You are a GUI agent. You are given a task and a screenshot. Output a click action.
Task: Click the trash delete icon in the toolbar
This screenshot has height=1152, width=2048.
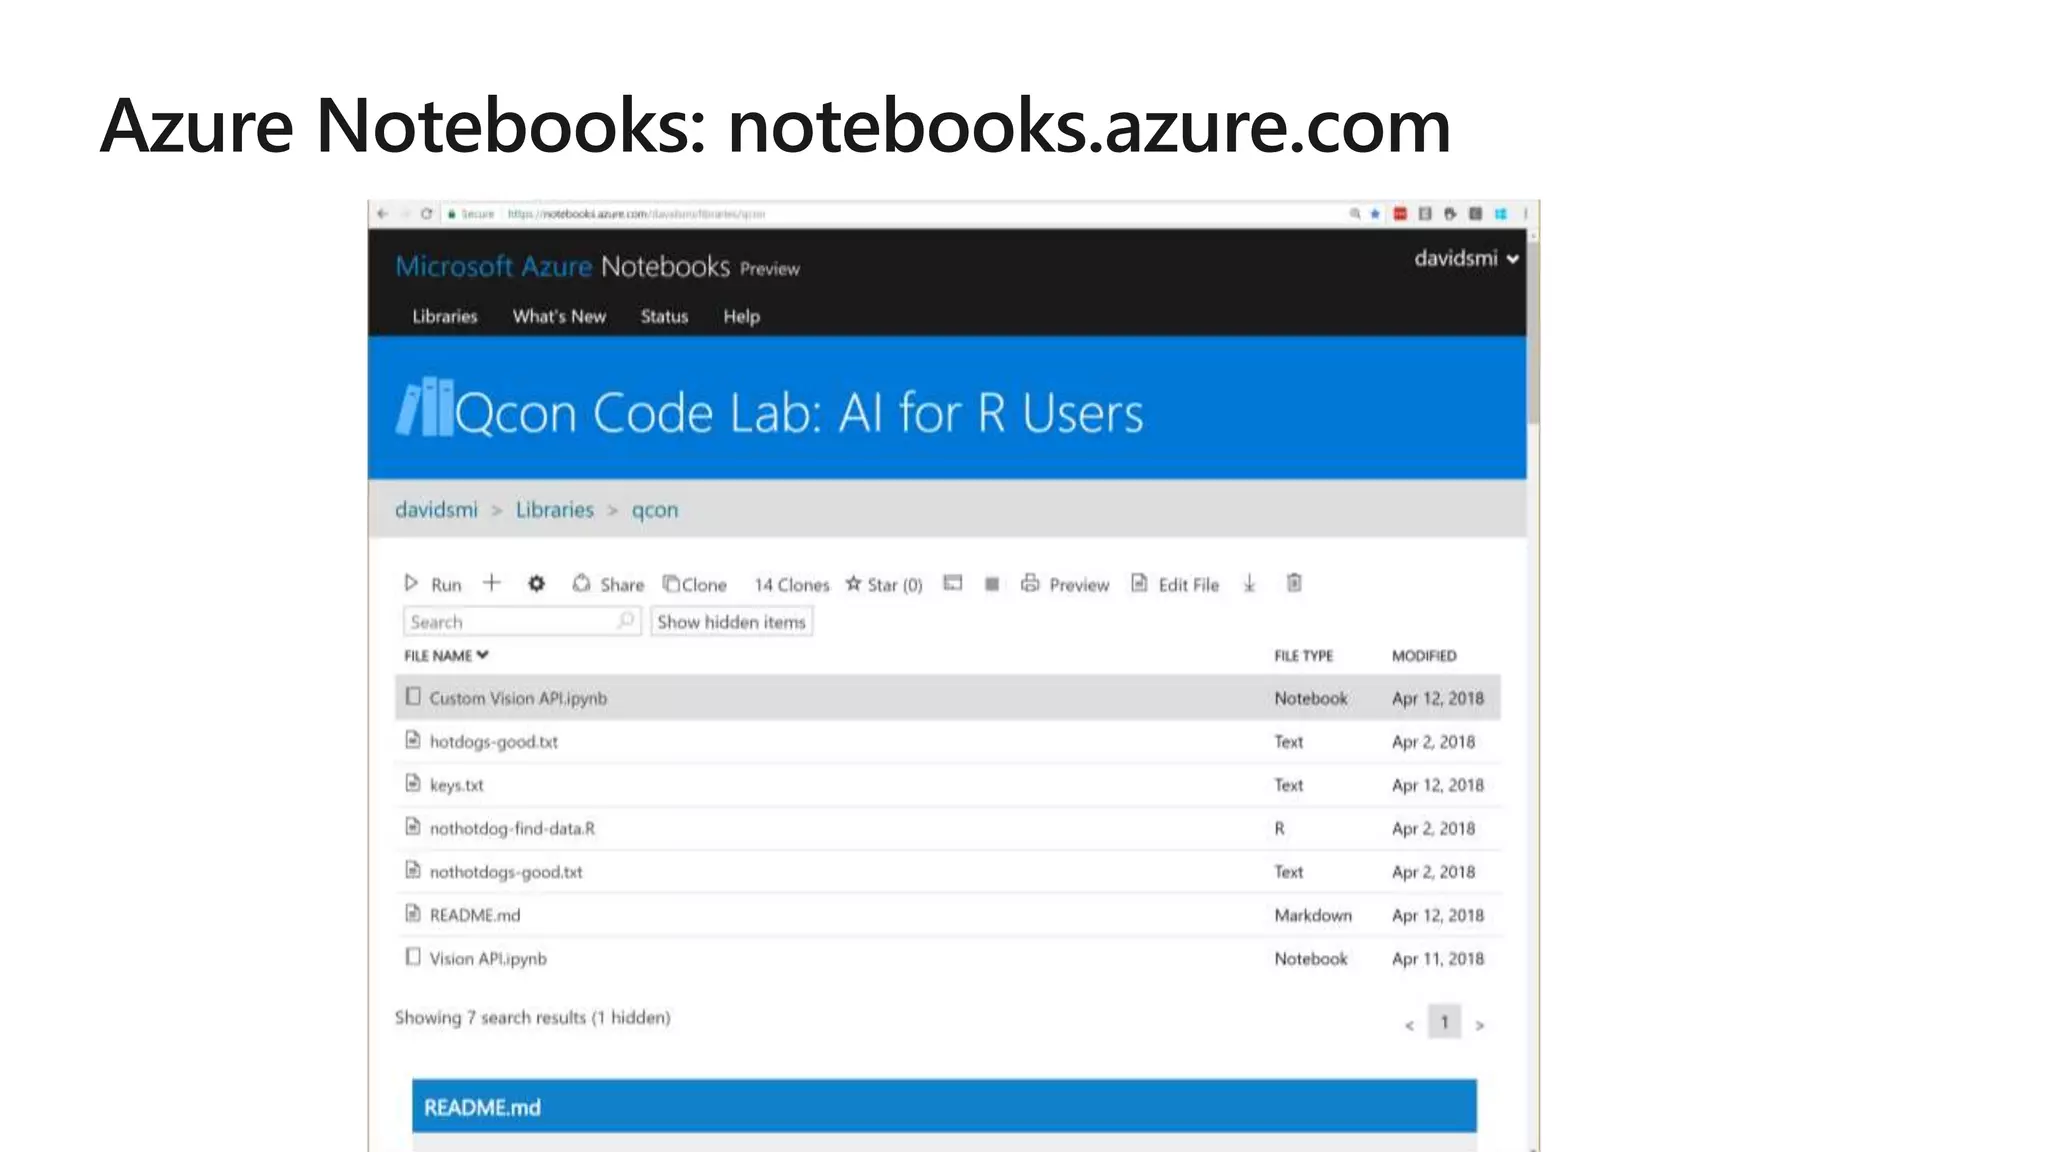click(x=1294, y=583)
